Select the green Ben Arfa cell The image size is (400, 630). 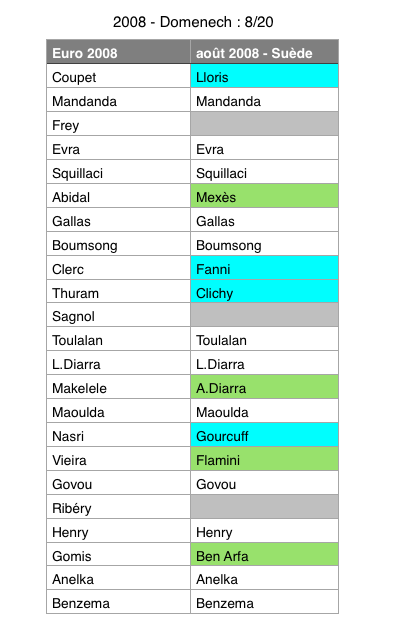pyautogui.click(x=264, y=554)
